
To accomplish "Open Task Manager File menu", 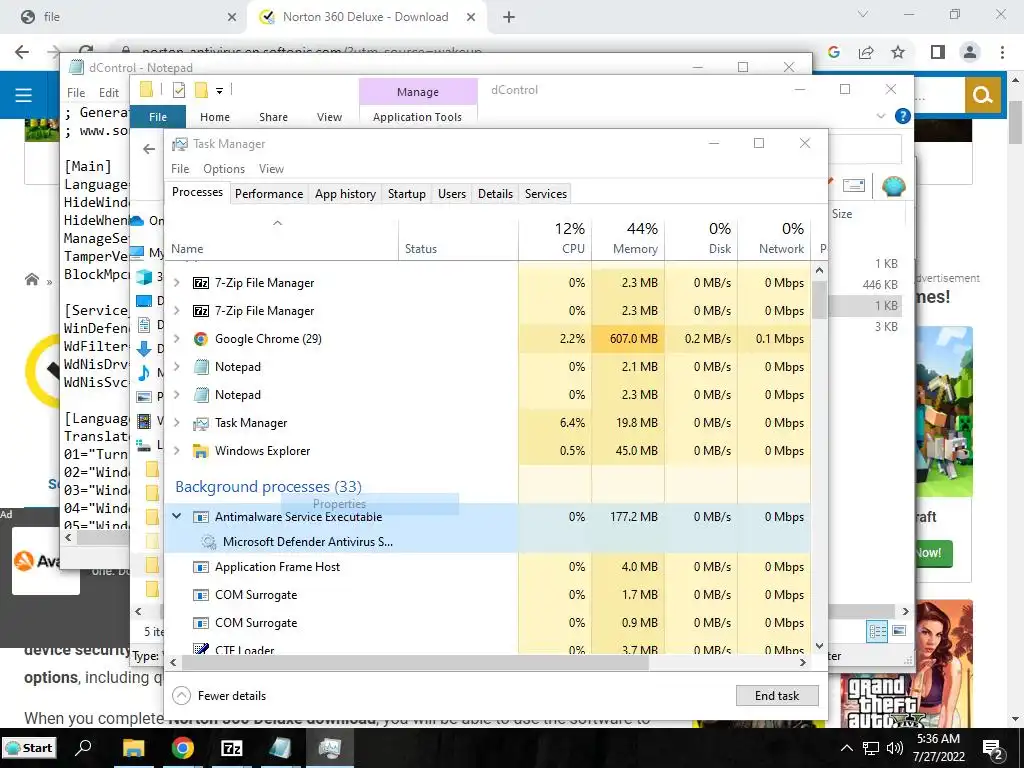I will click(x=180, y=169).
